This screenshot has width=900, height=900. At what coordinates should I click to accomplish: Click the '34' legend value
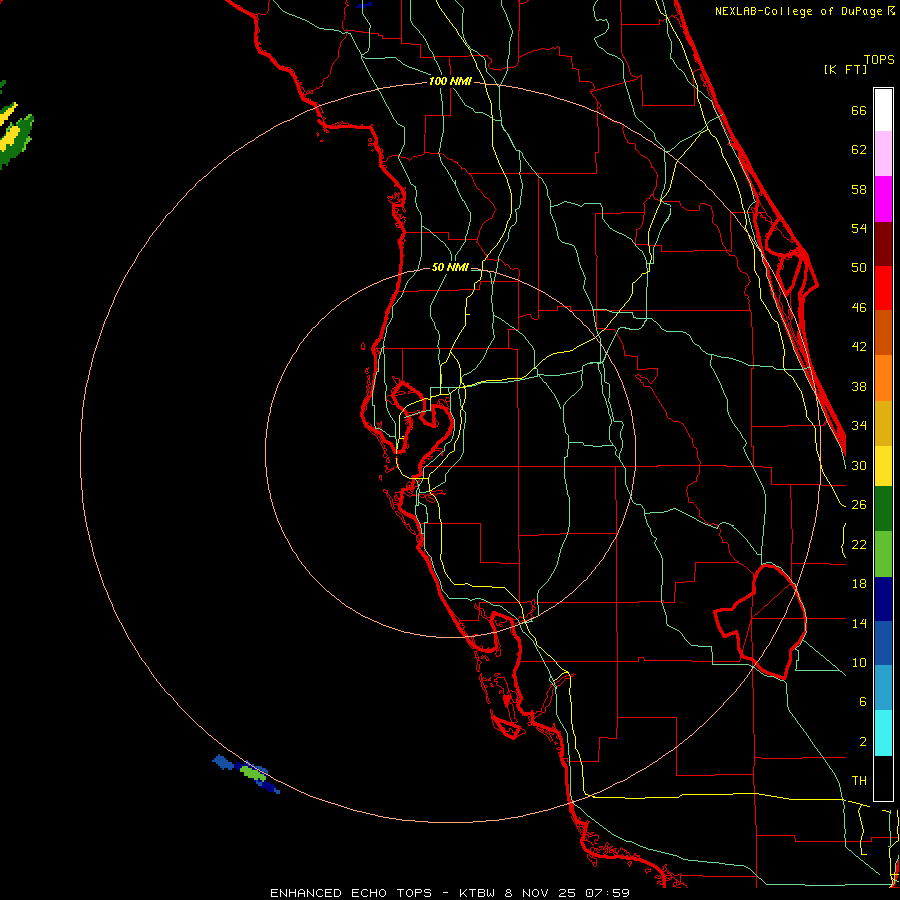(859, 426)
